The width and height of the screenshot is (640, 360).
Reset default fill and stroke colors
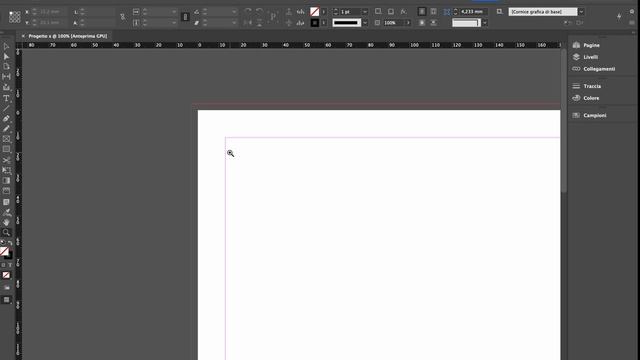3,243
